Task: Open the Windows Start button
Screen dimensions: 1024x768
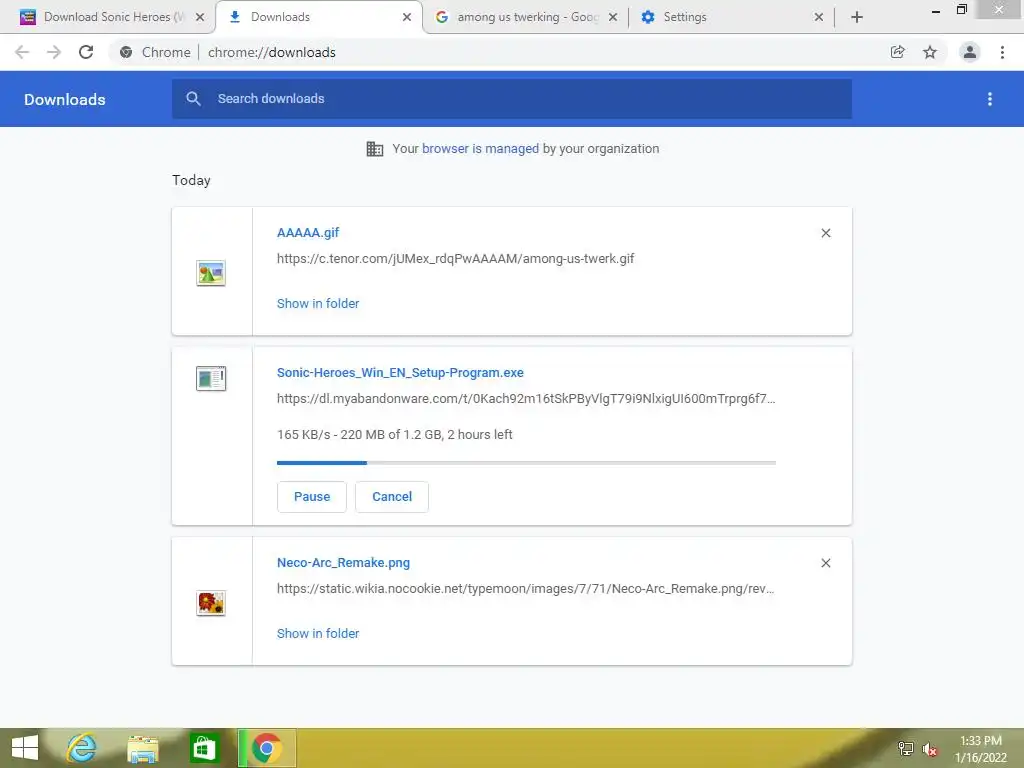Action: (25, 748)
